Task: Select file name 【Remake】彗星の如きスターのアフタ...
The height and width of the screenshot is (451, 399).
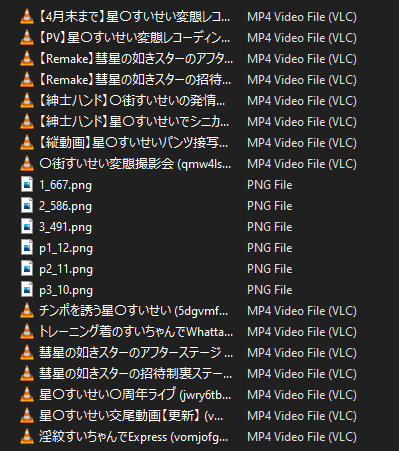Action: coord(136,59)
